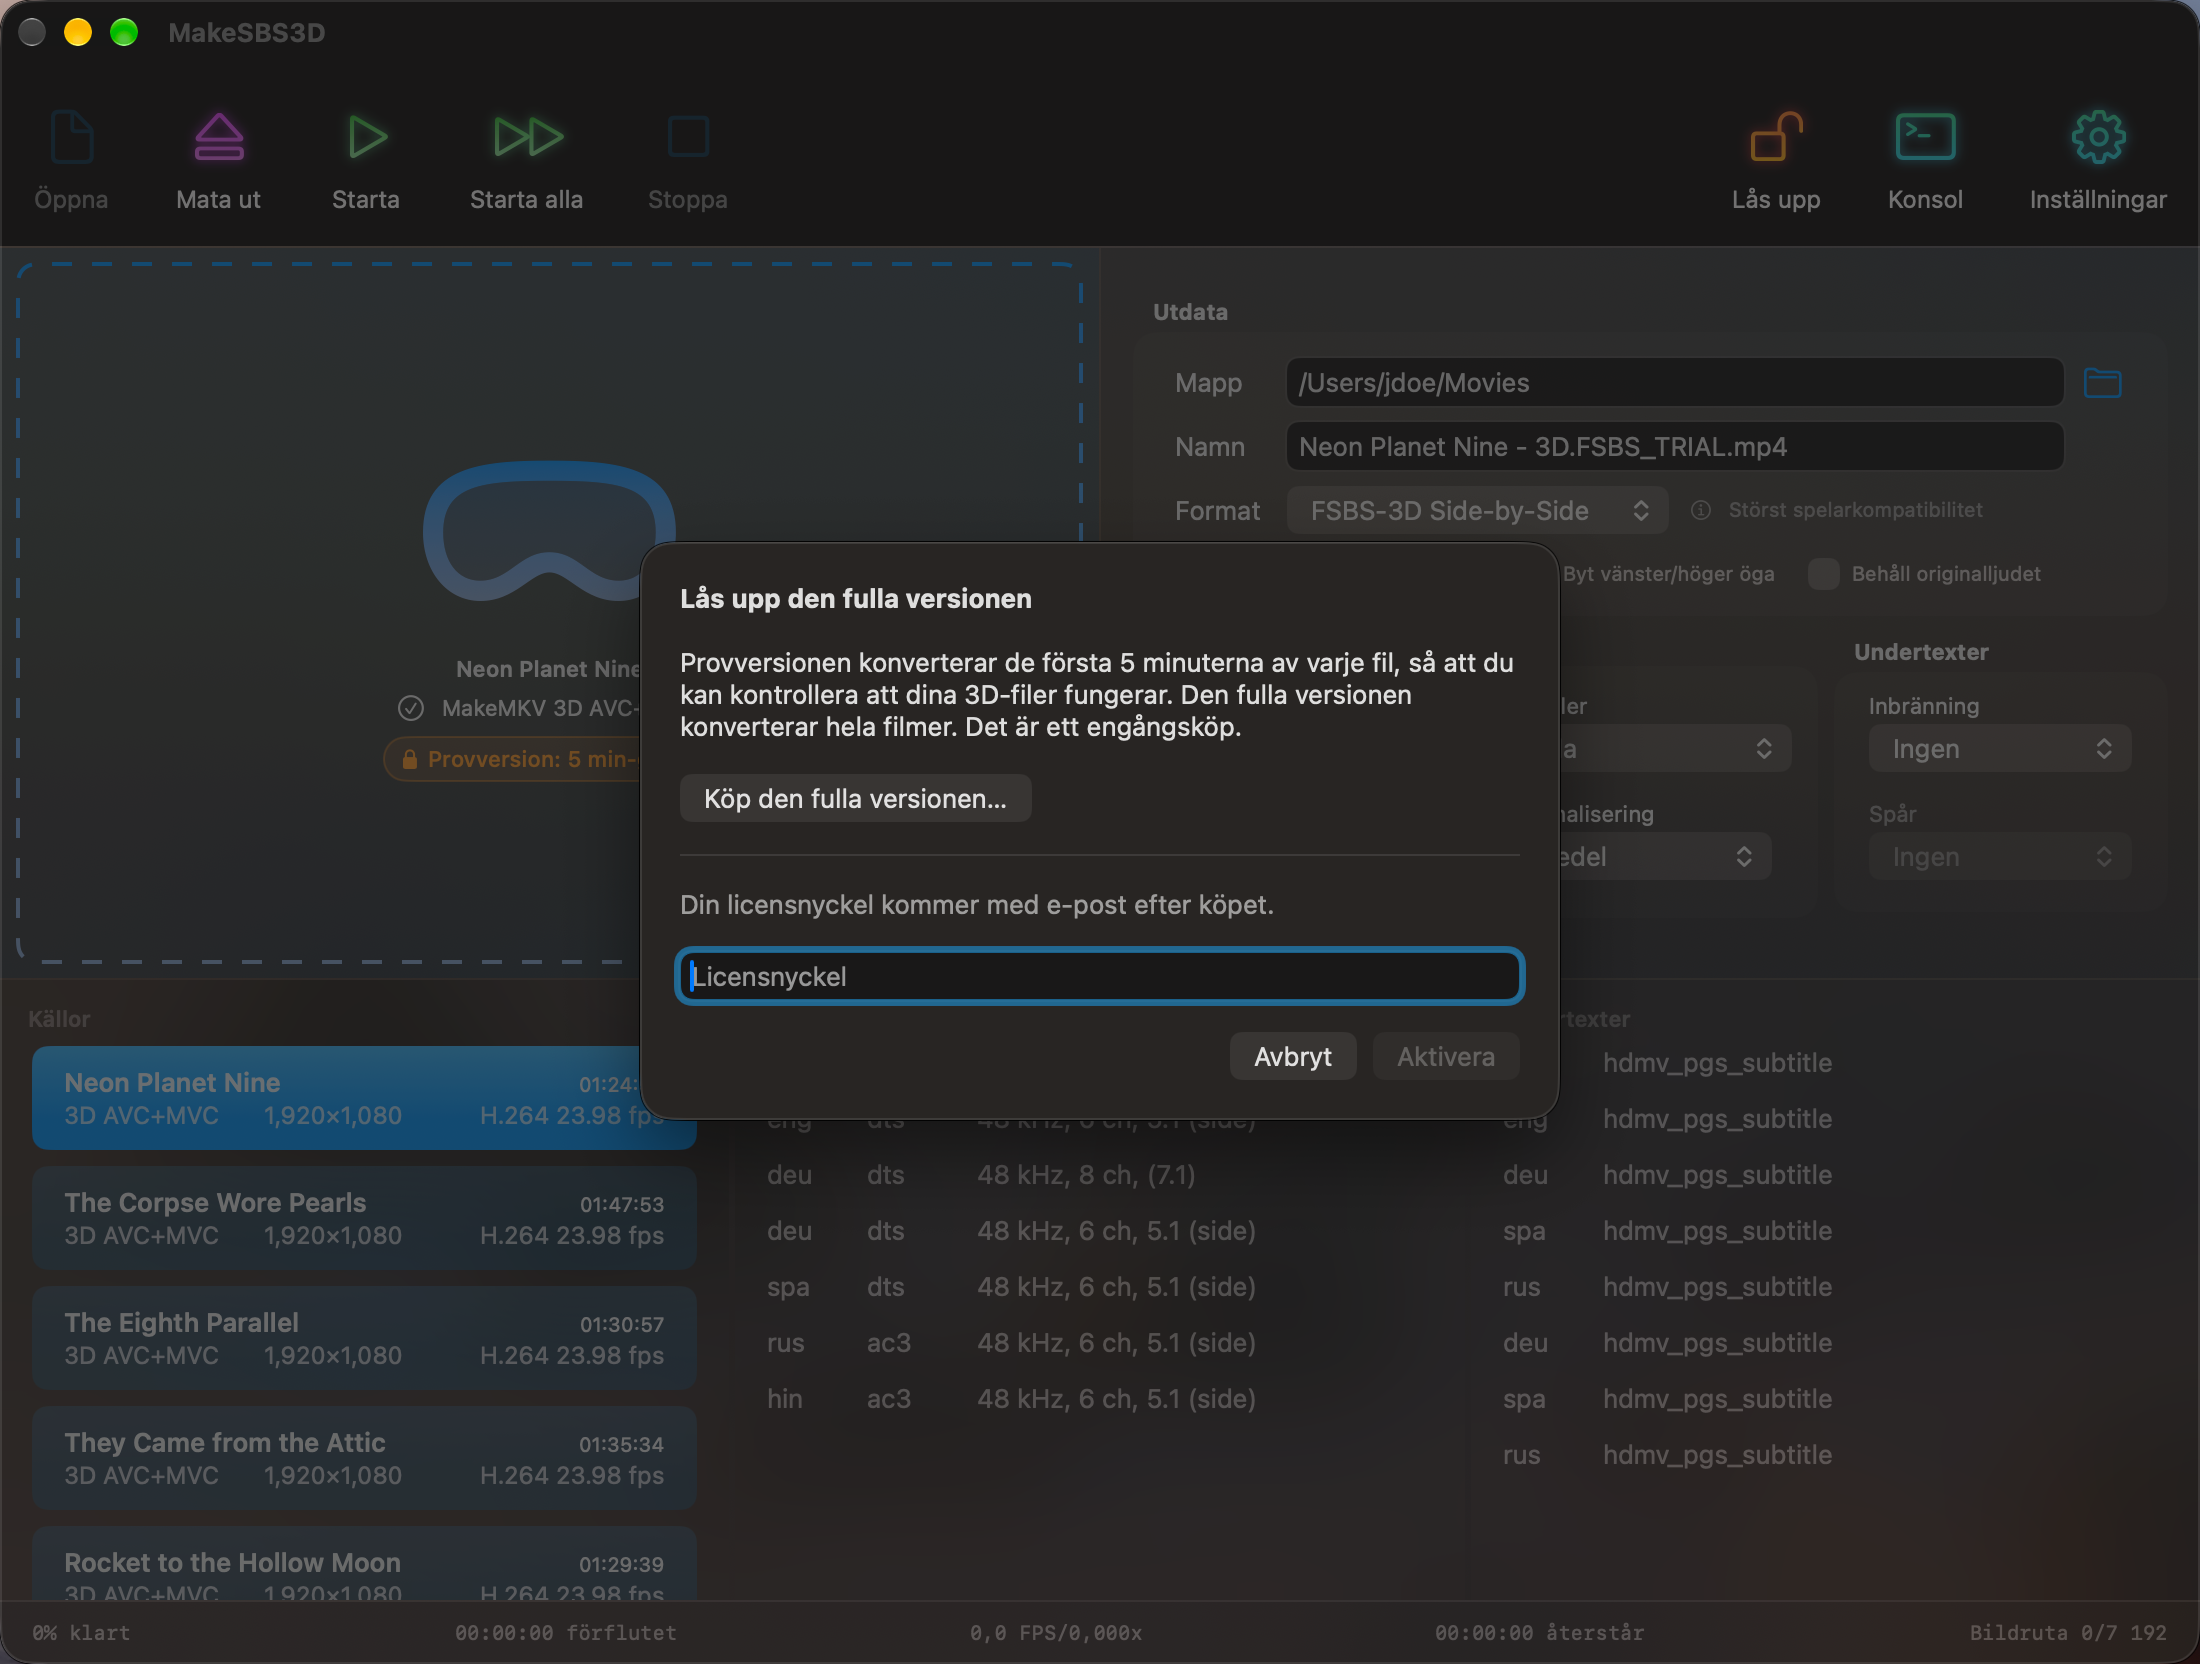Image resolution: width=2200 pixels, height=1664 pixels.
Task: Click the folder browse icon next to Mapp
Action: click(2102, 383)
